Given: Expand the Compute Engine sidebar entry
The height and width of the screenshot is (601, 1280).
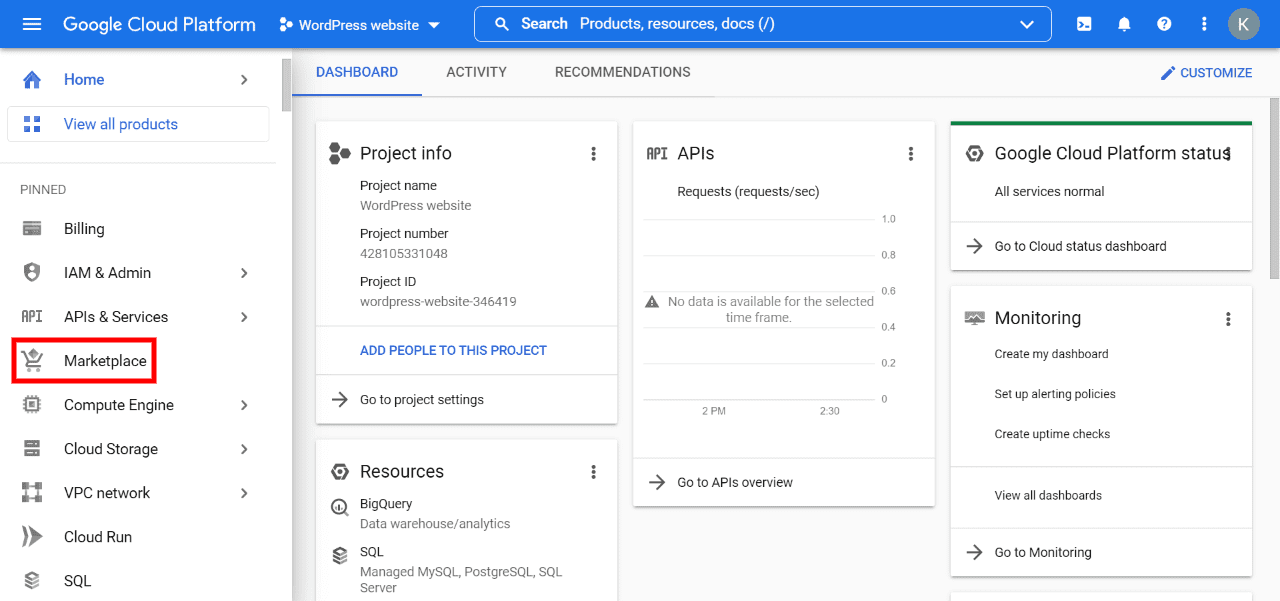Looking at the screenshot, I should [117, 404].
